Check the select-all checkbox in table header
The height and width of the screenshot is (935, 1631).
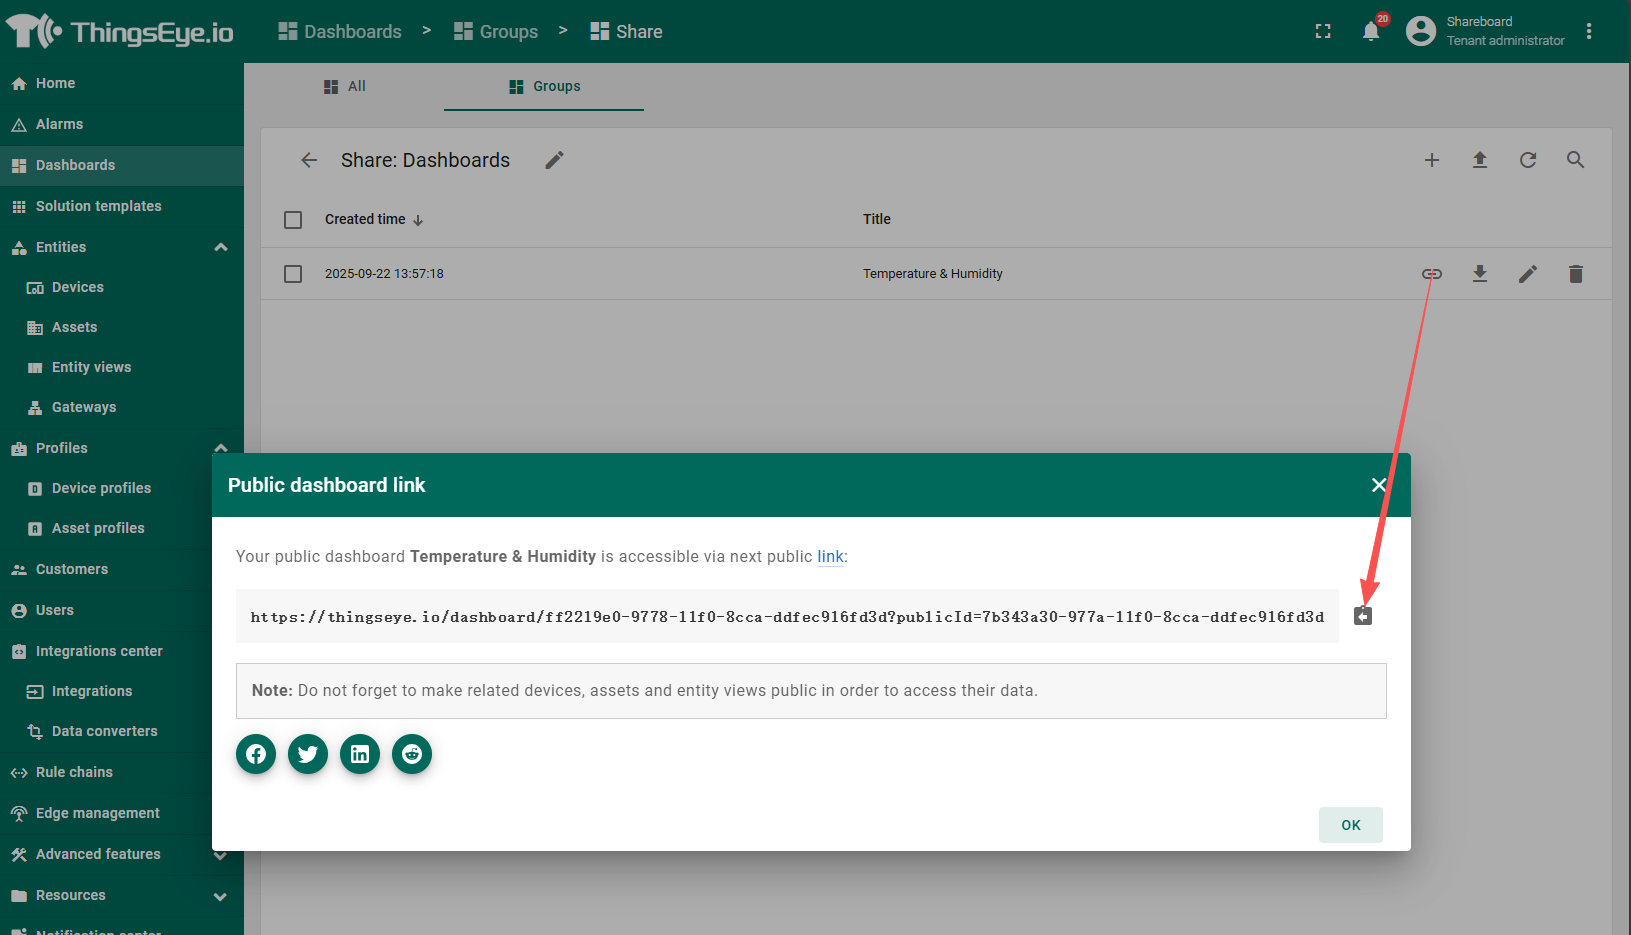pos(293,220)
